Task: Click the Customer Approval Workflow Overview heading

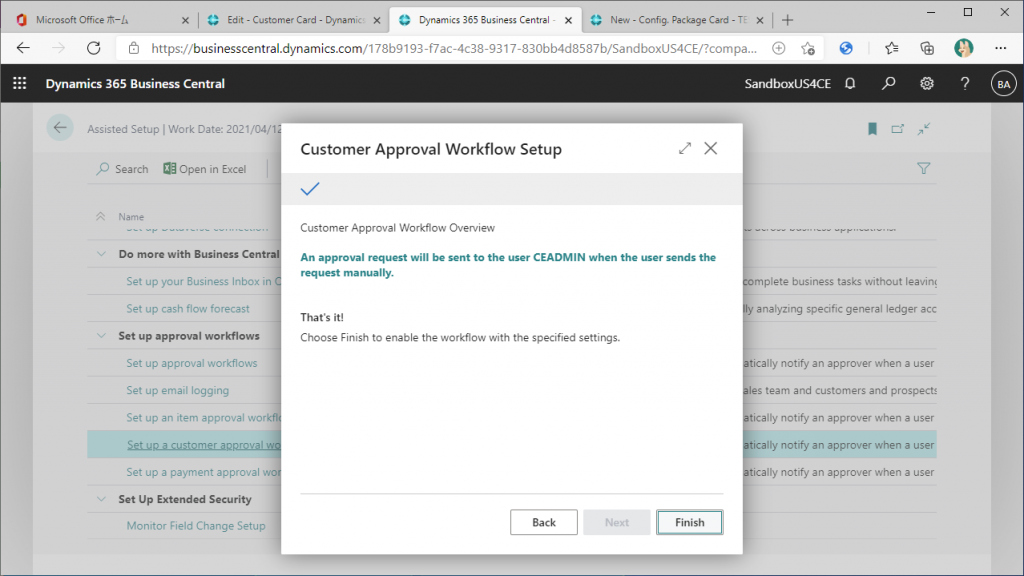Action: coord(398,228)
